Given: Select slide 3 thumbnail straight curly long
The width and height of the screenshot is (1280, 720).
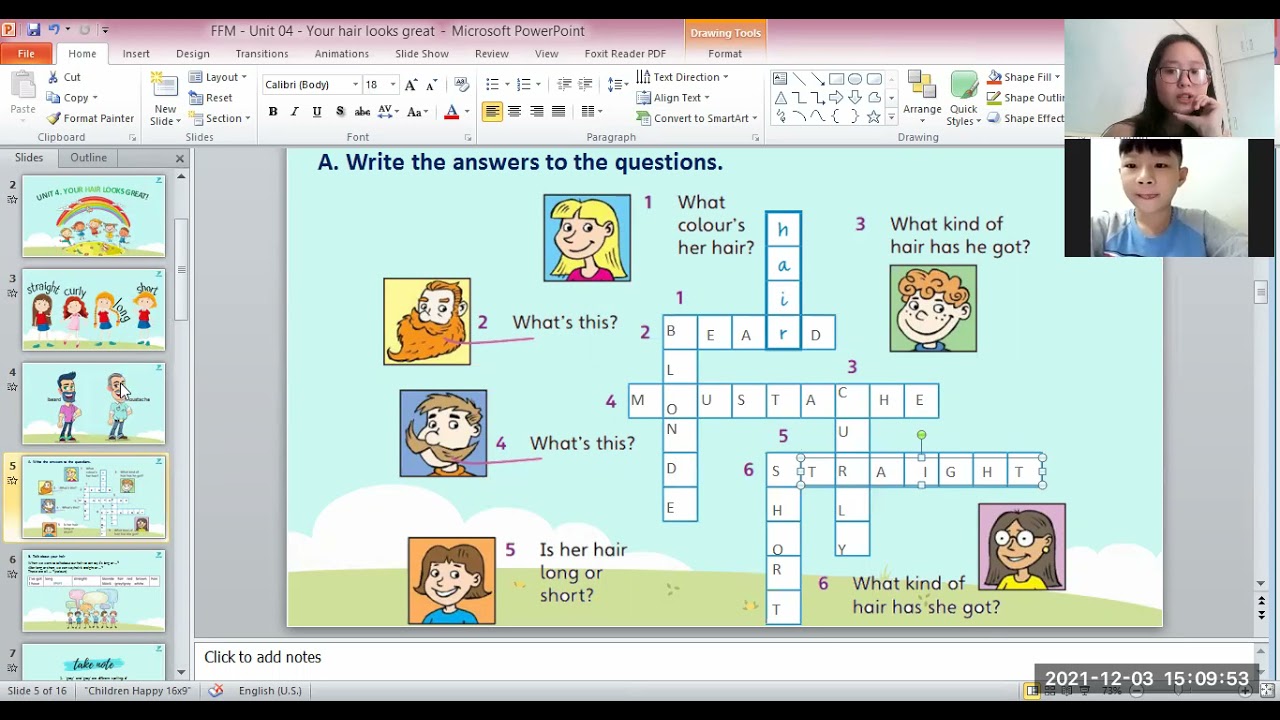Looking at the screenshot, I should pyautogui.click(x=94, y=309).
